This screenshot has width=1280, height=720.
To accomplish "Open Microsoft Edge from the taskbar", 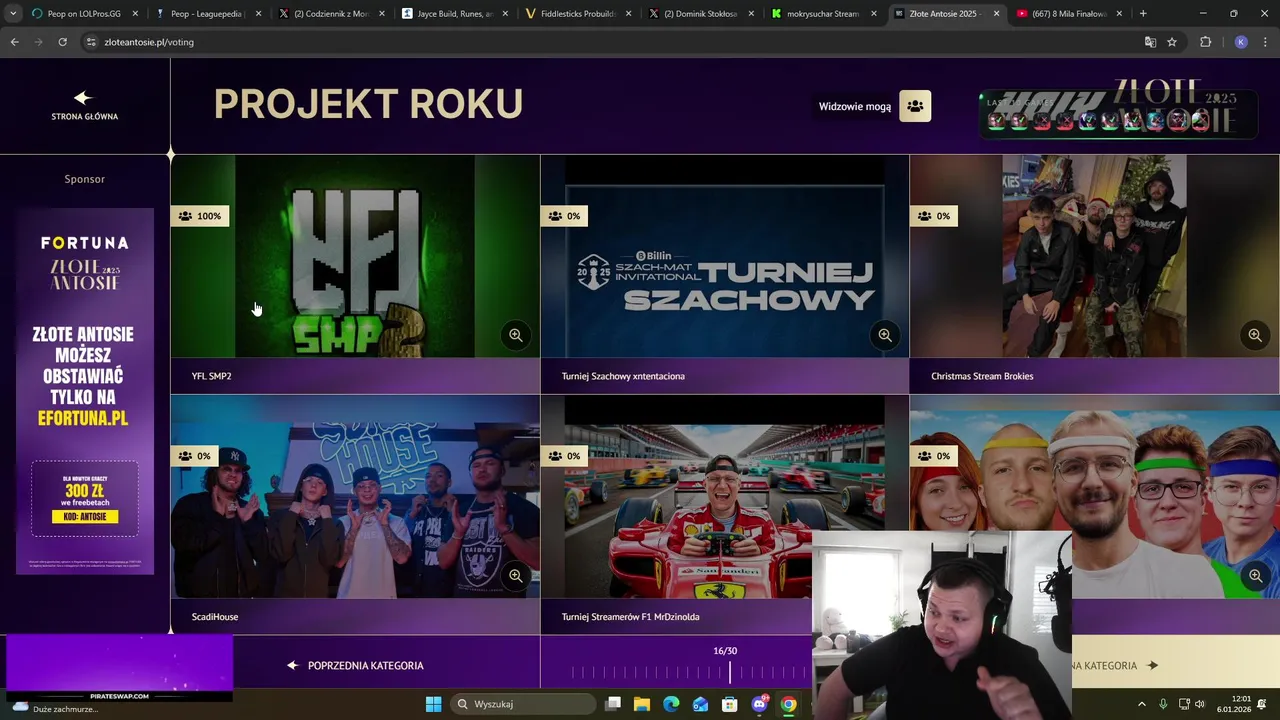I will 671,704.
